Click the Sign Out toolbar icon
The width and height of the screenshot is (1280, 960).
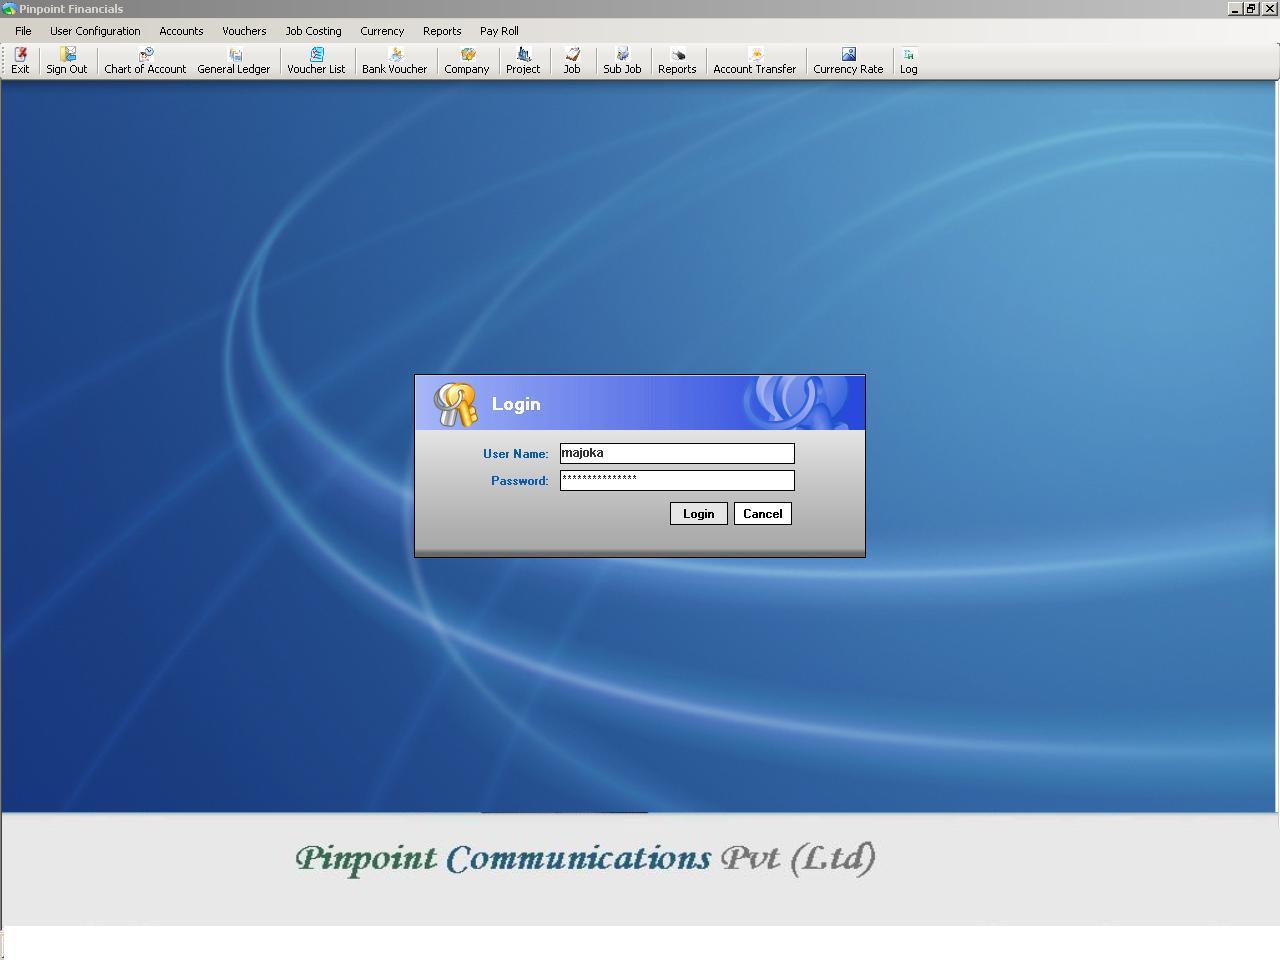67,61
